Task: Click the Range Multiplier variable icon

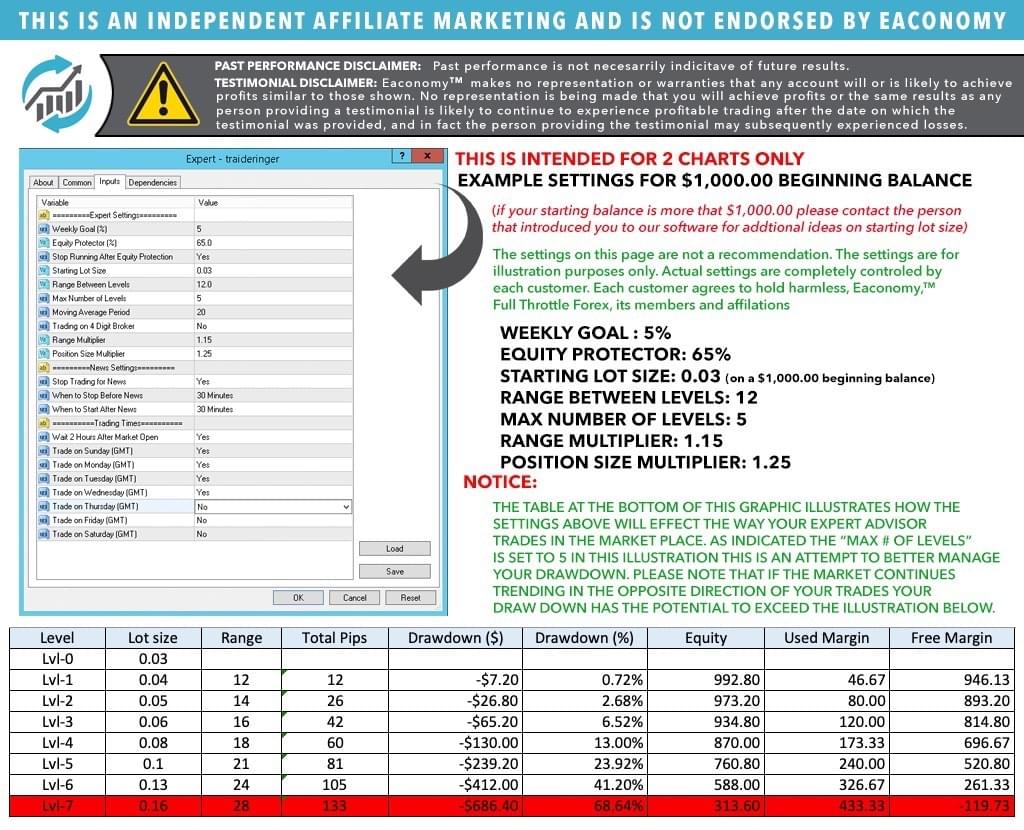Action: 44,340
